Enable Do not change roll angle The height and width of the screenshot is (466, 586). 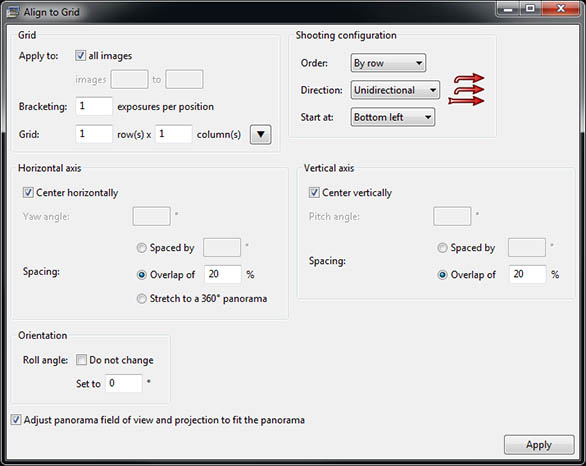point(81,360)
